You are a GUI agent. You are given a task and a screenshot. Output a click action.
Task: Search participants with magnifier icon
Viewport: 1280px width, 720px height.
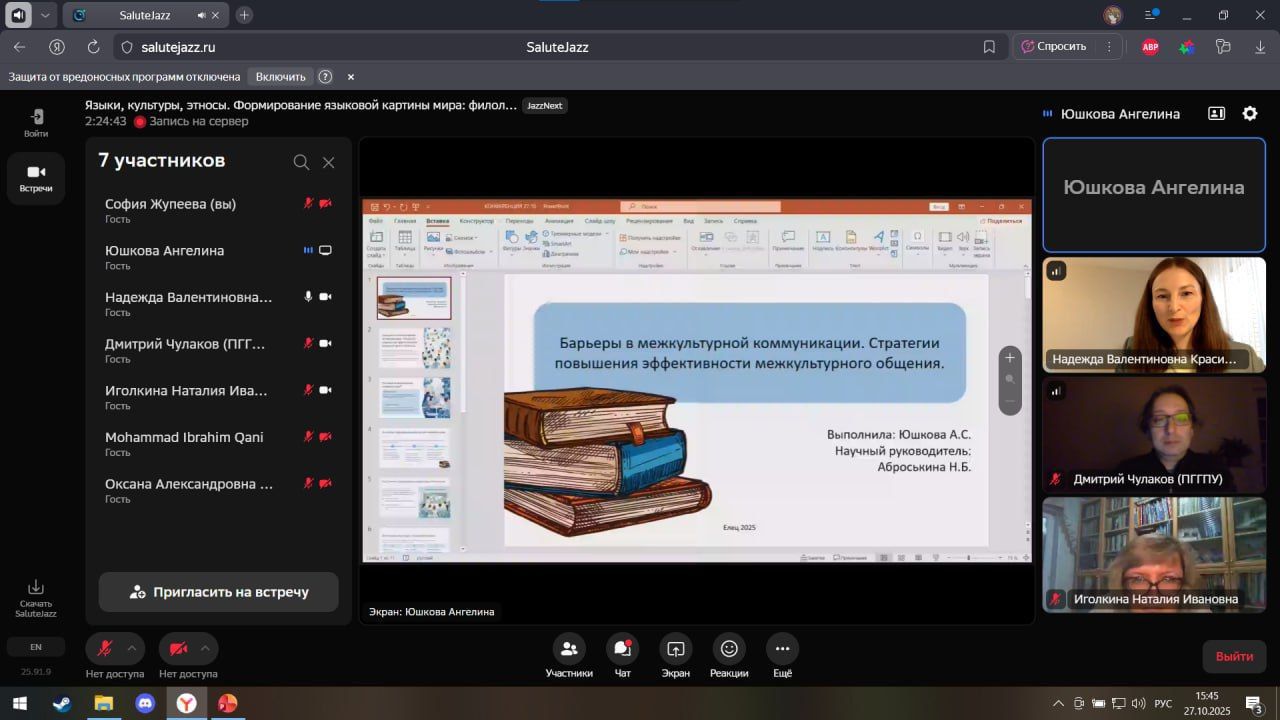coord(301,162)
